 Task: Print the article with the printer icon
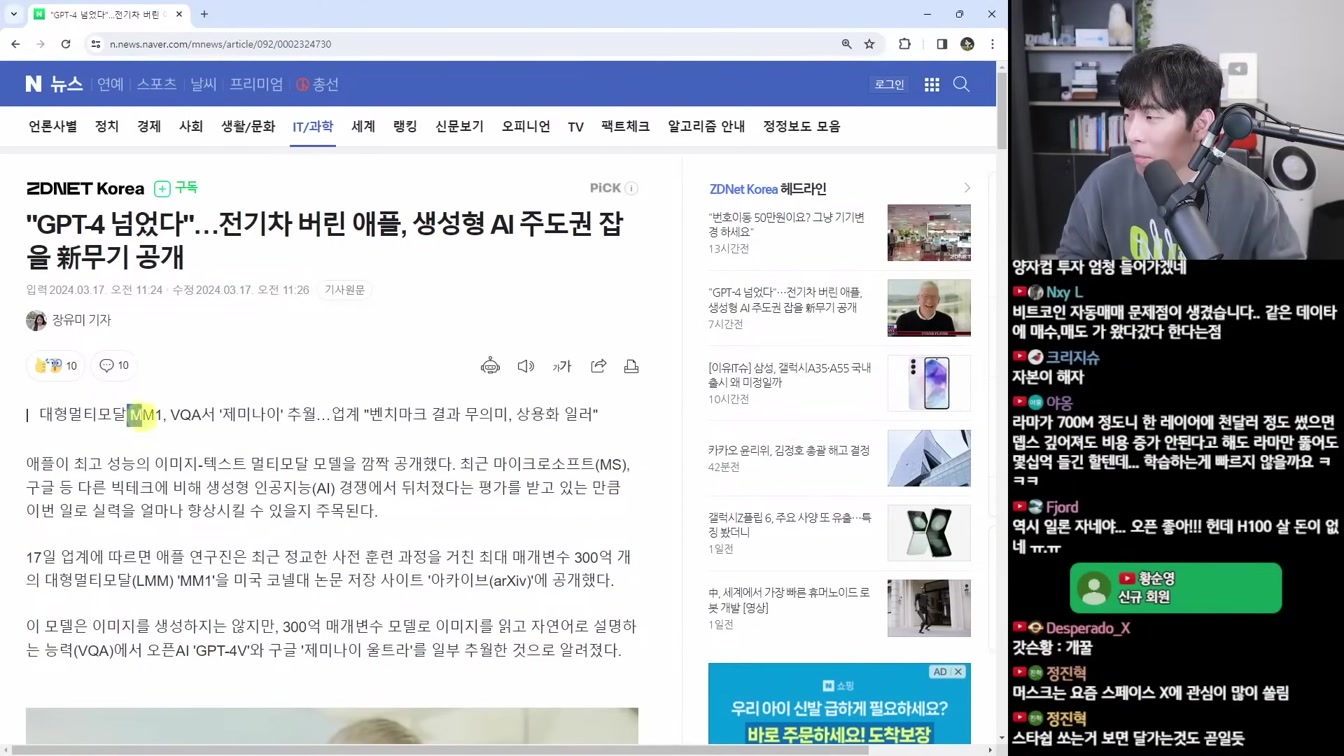[x=631, y=366]
